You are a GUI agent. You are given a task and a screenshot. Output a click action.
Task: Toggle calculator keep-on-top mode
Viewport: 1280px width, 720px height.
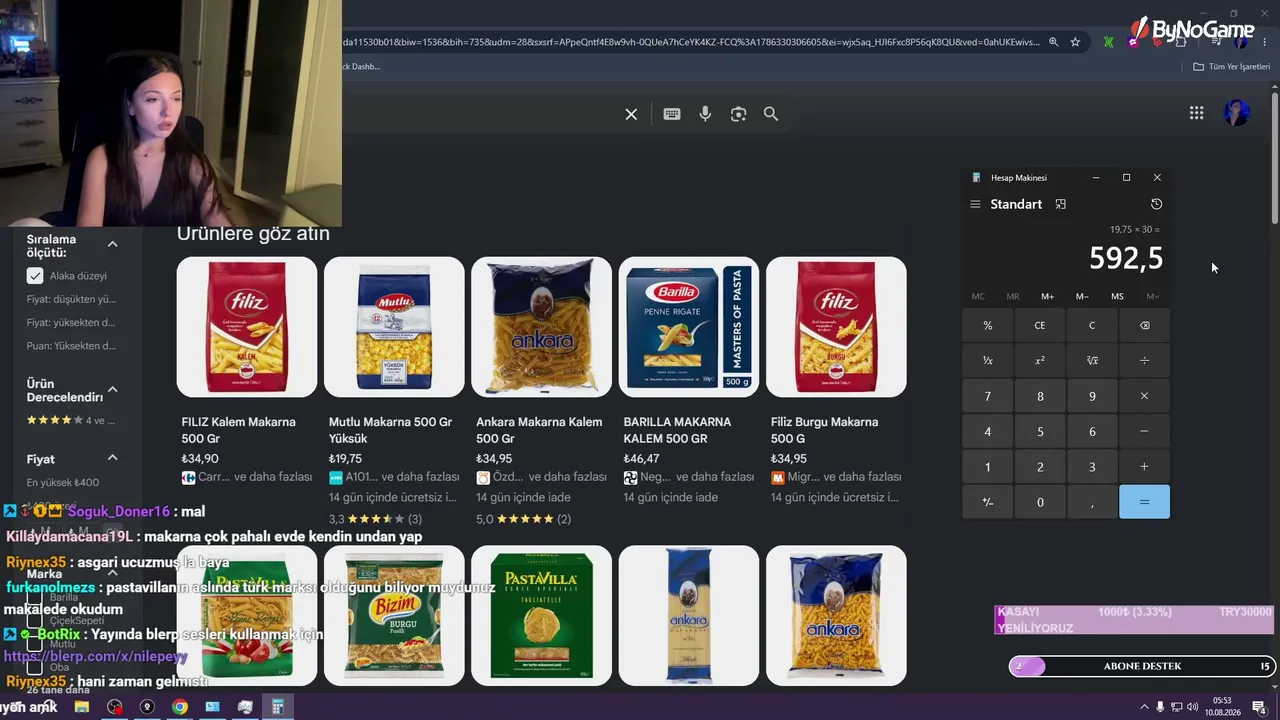[1061, 204]
